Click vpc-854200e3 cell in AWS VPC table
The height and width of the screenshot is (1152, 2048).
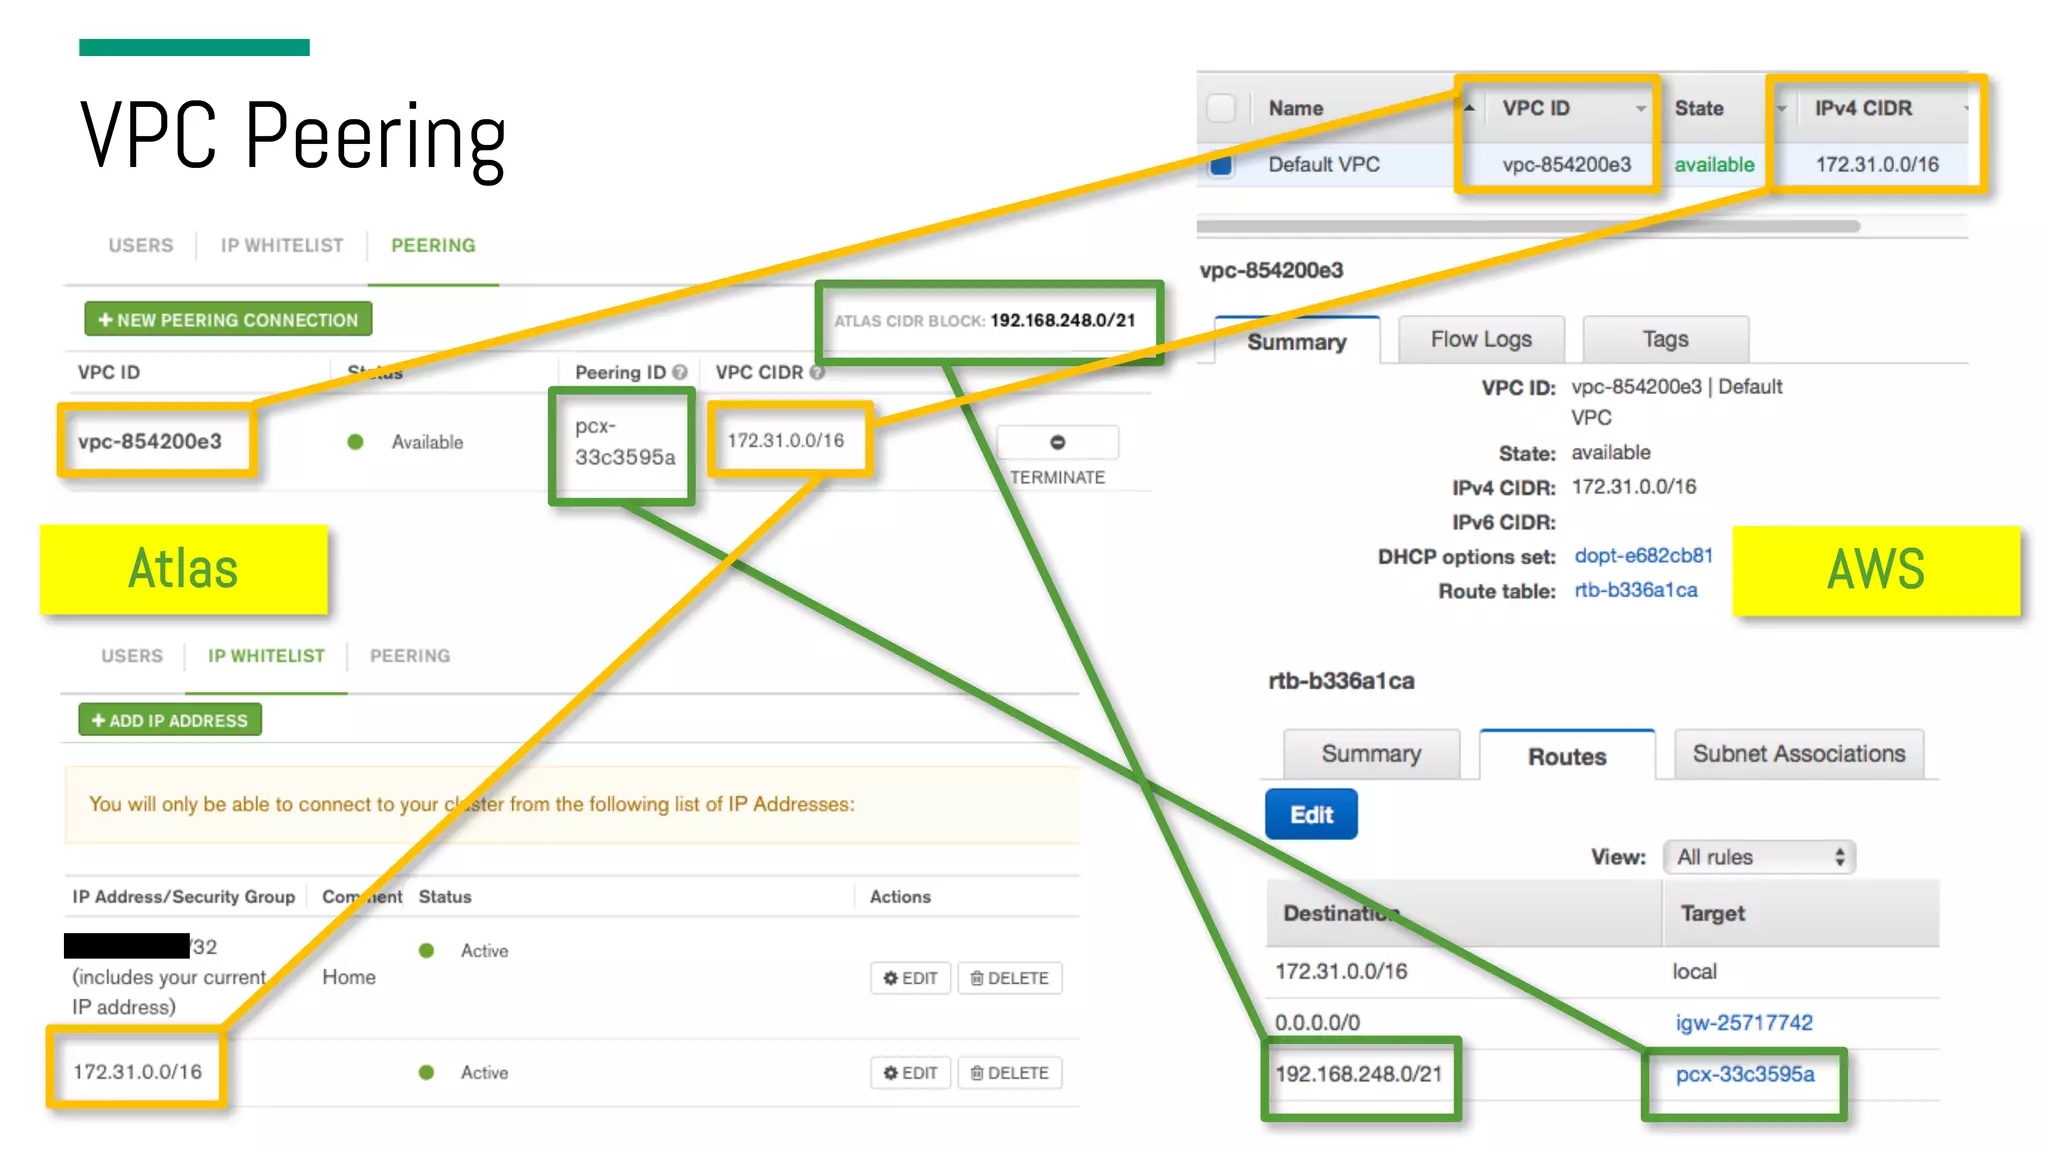1566,164
